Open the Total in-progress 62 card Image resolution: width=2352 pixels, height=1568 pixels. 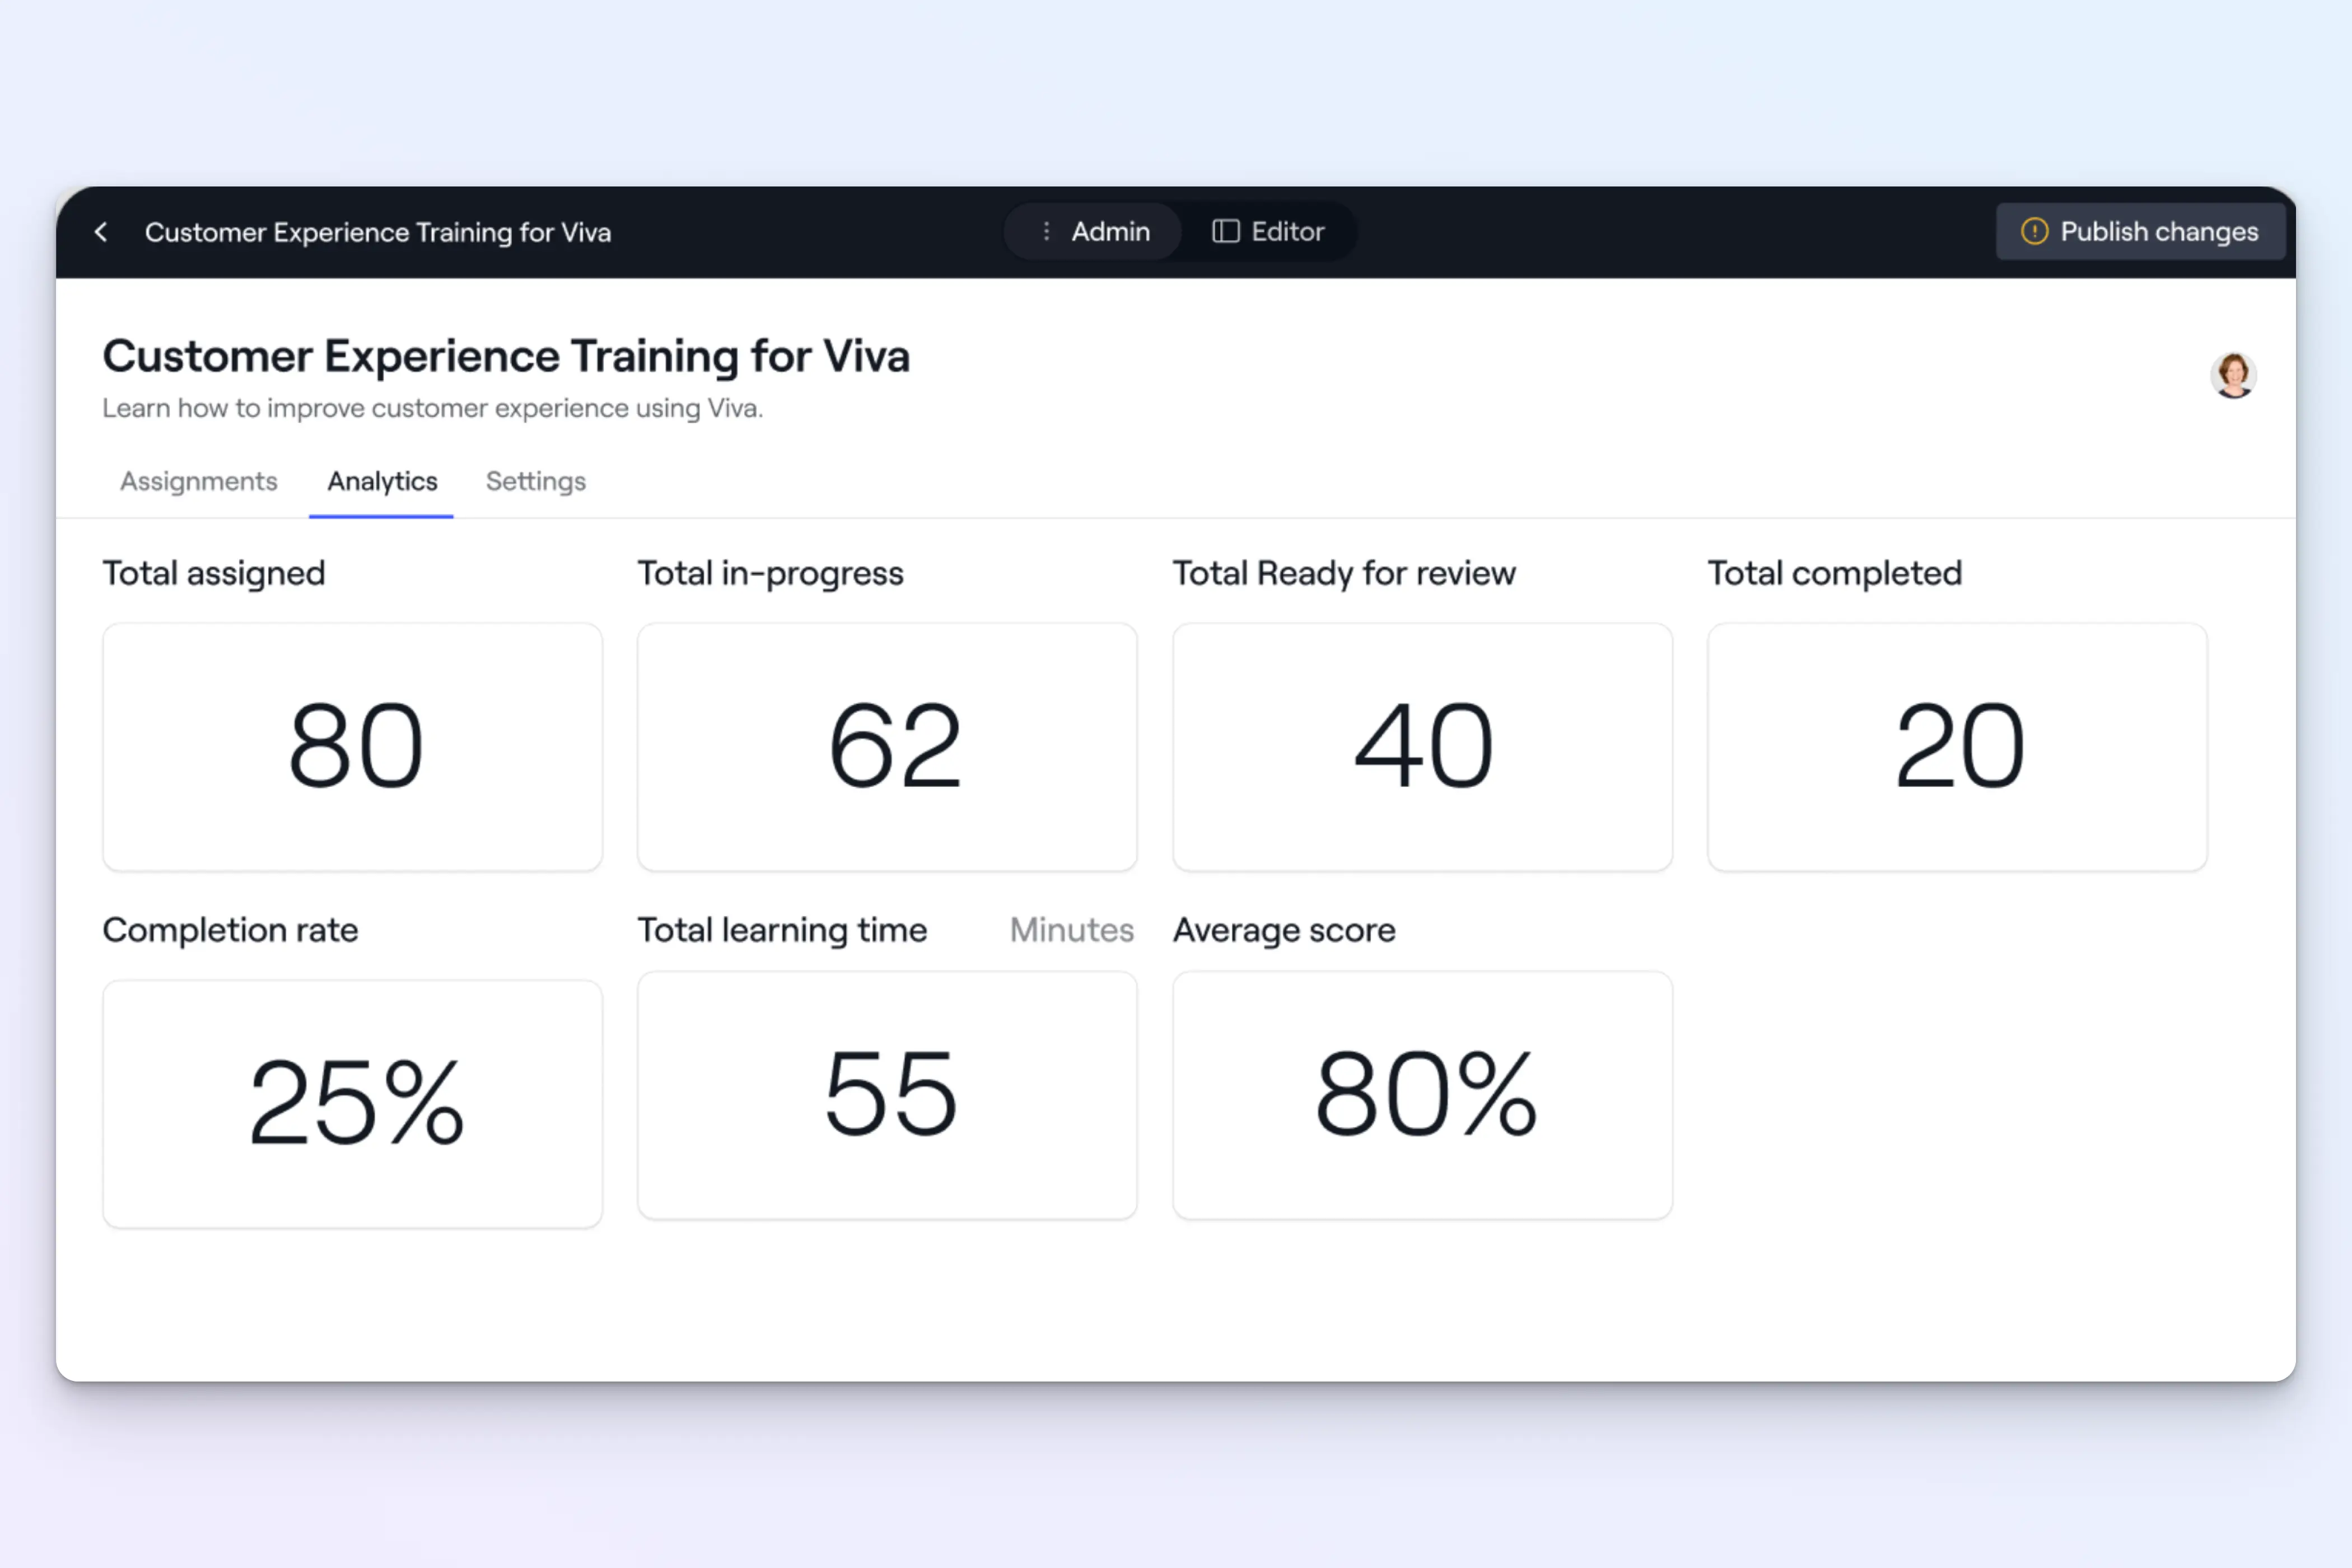[x=887, y=747]
